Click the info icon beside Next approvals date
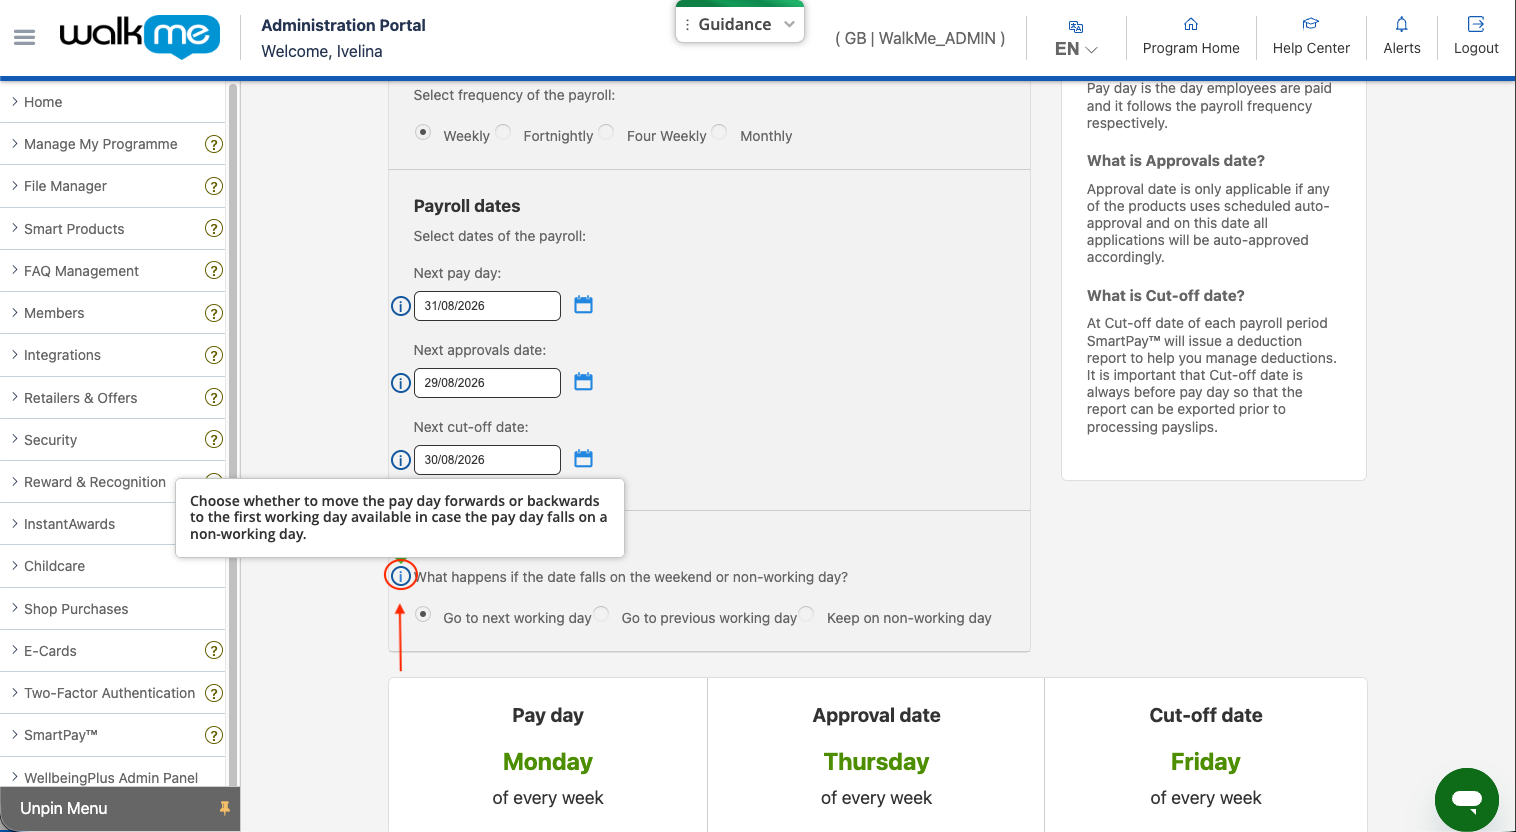This screenshot has width=1516, height=832. tap(401, 383)
